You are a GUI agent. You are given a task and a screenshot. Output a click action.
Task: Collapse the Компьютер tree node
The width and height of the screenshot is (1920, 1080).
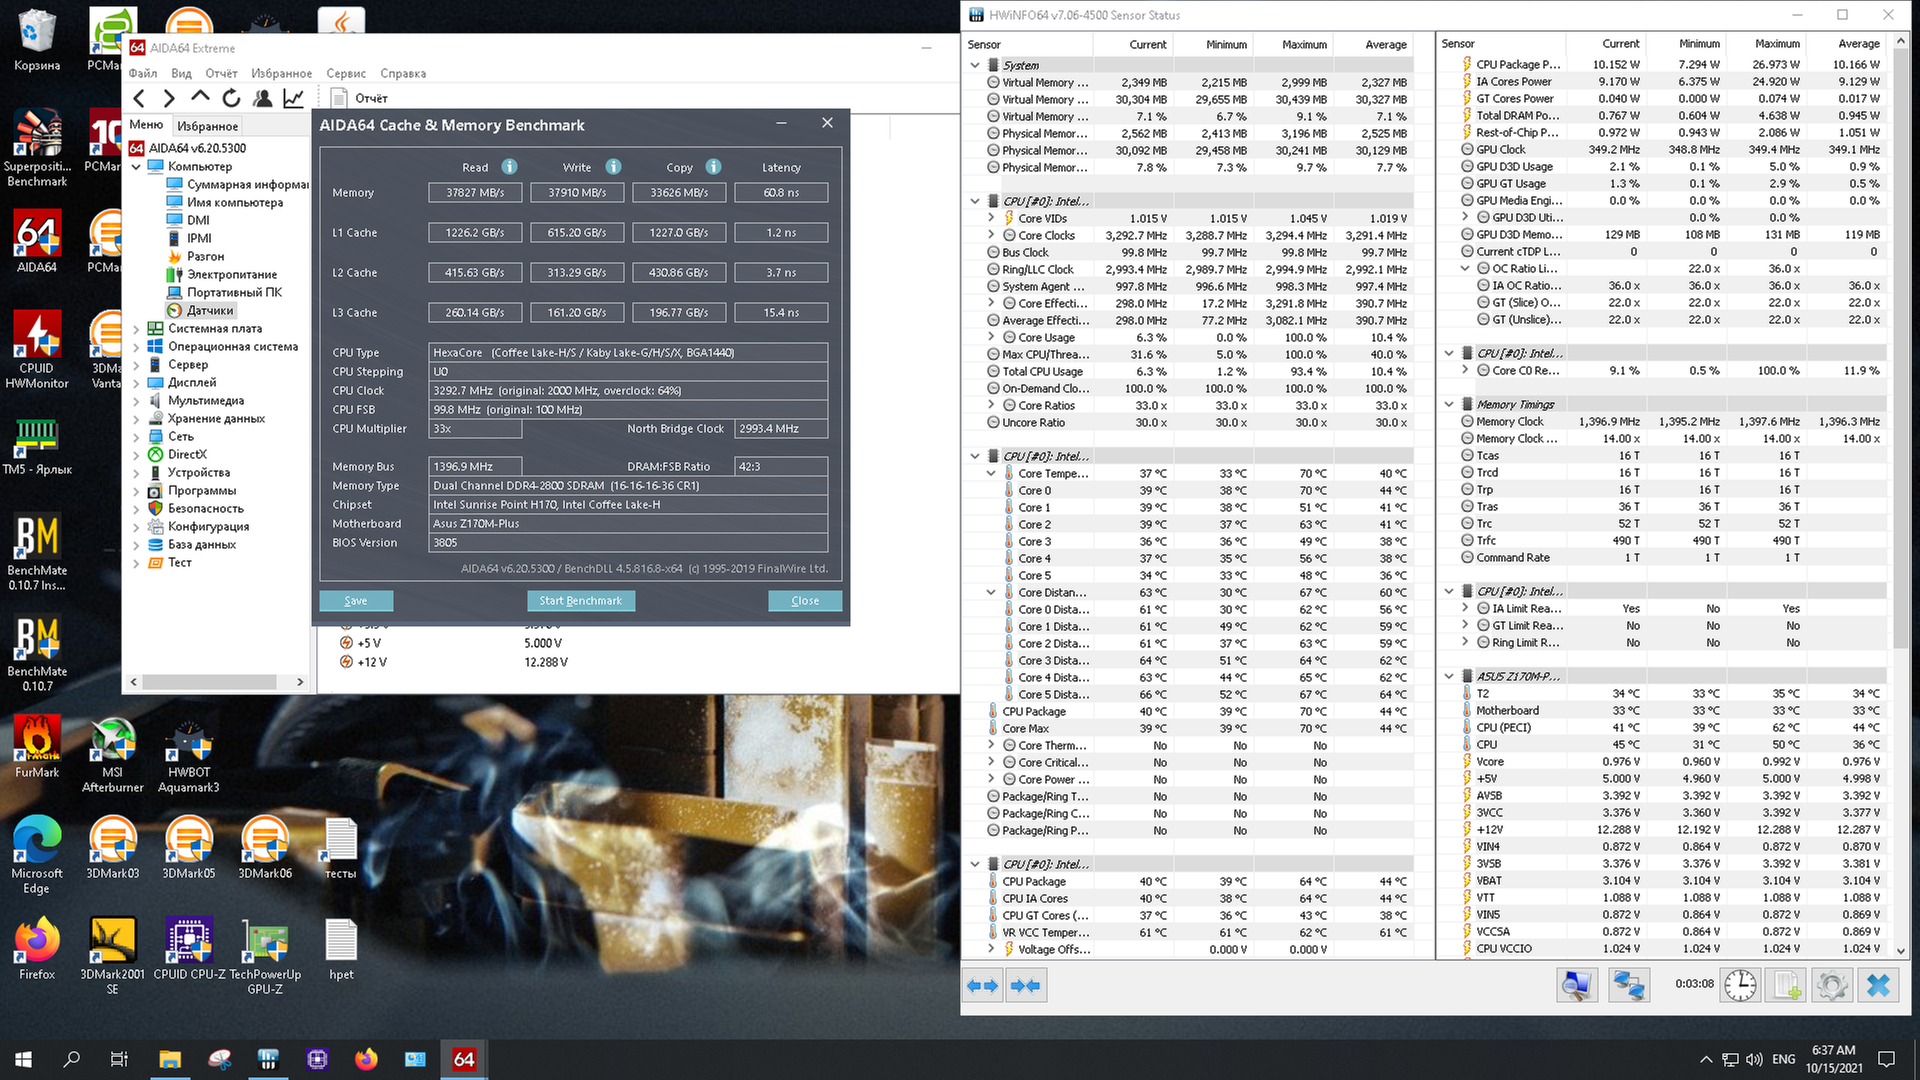(x=137, y=167)
